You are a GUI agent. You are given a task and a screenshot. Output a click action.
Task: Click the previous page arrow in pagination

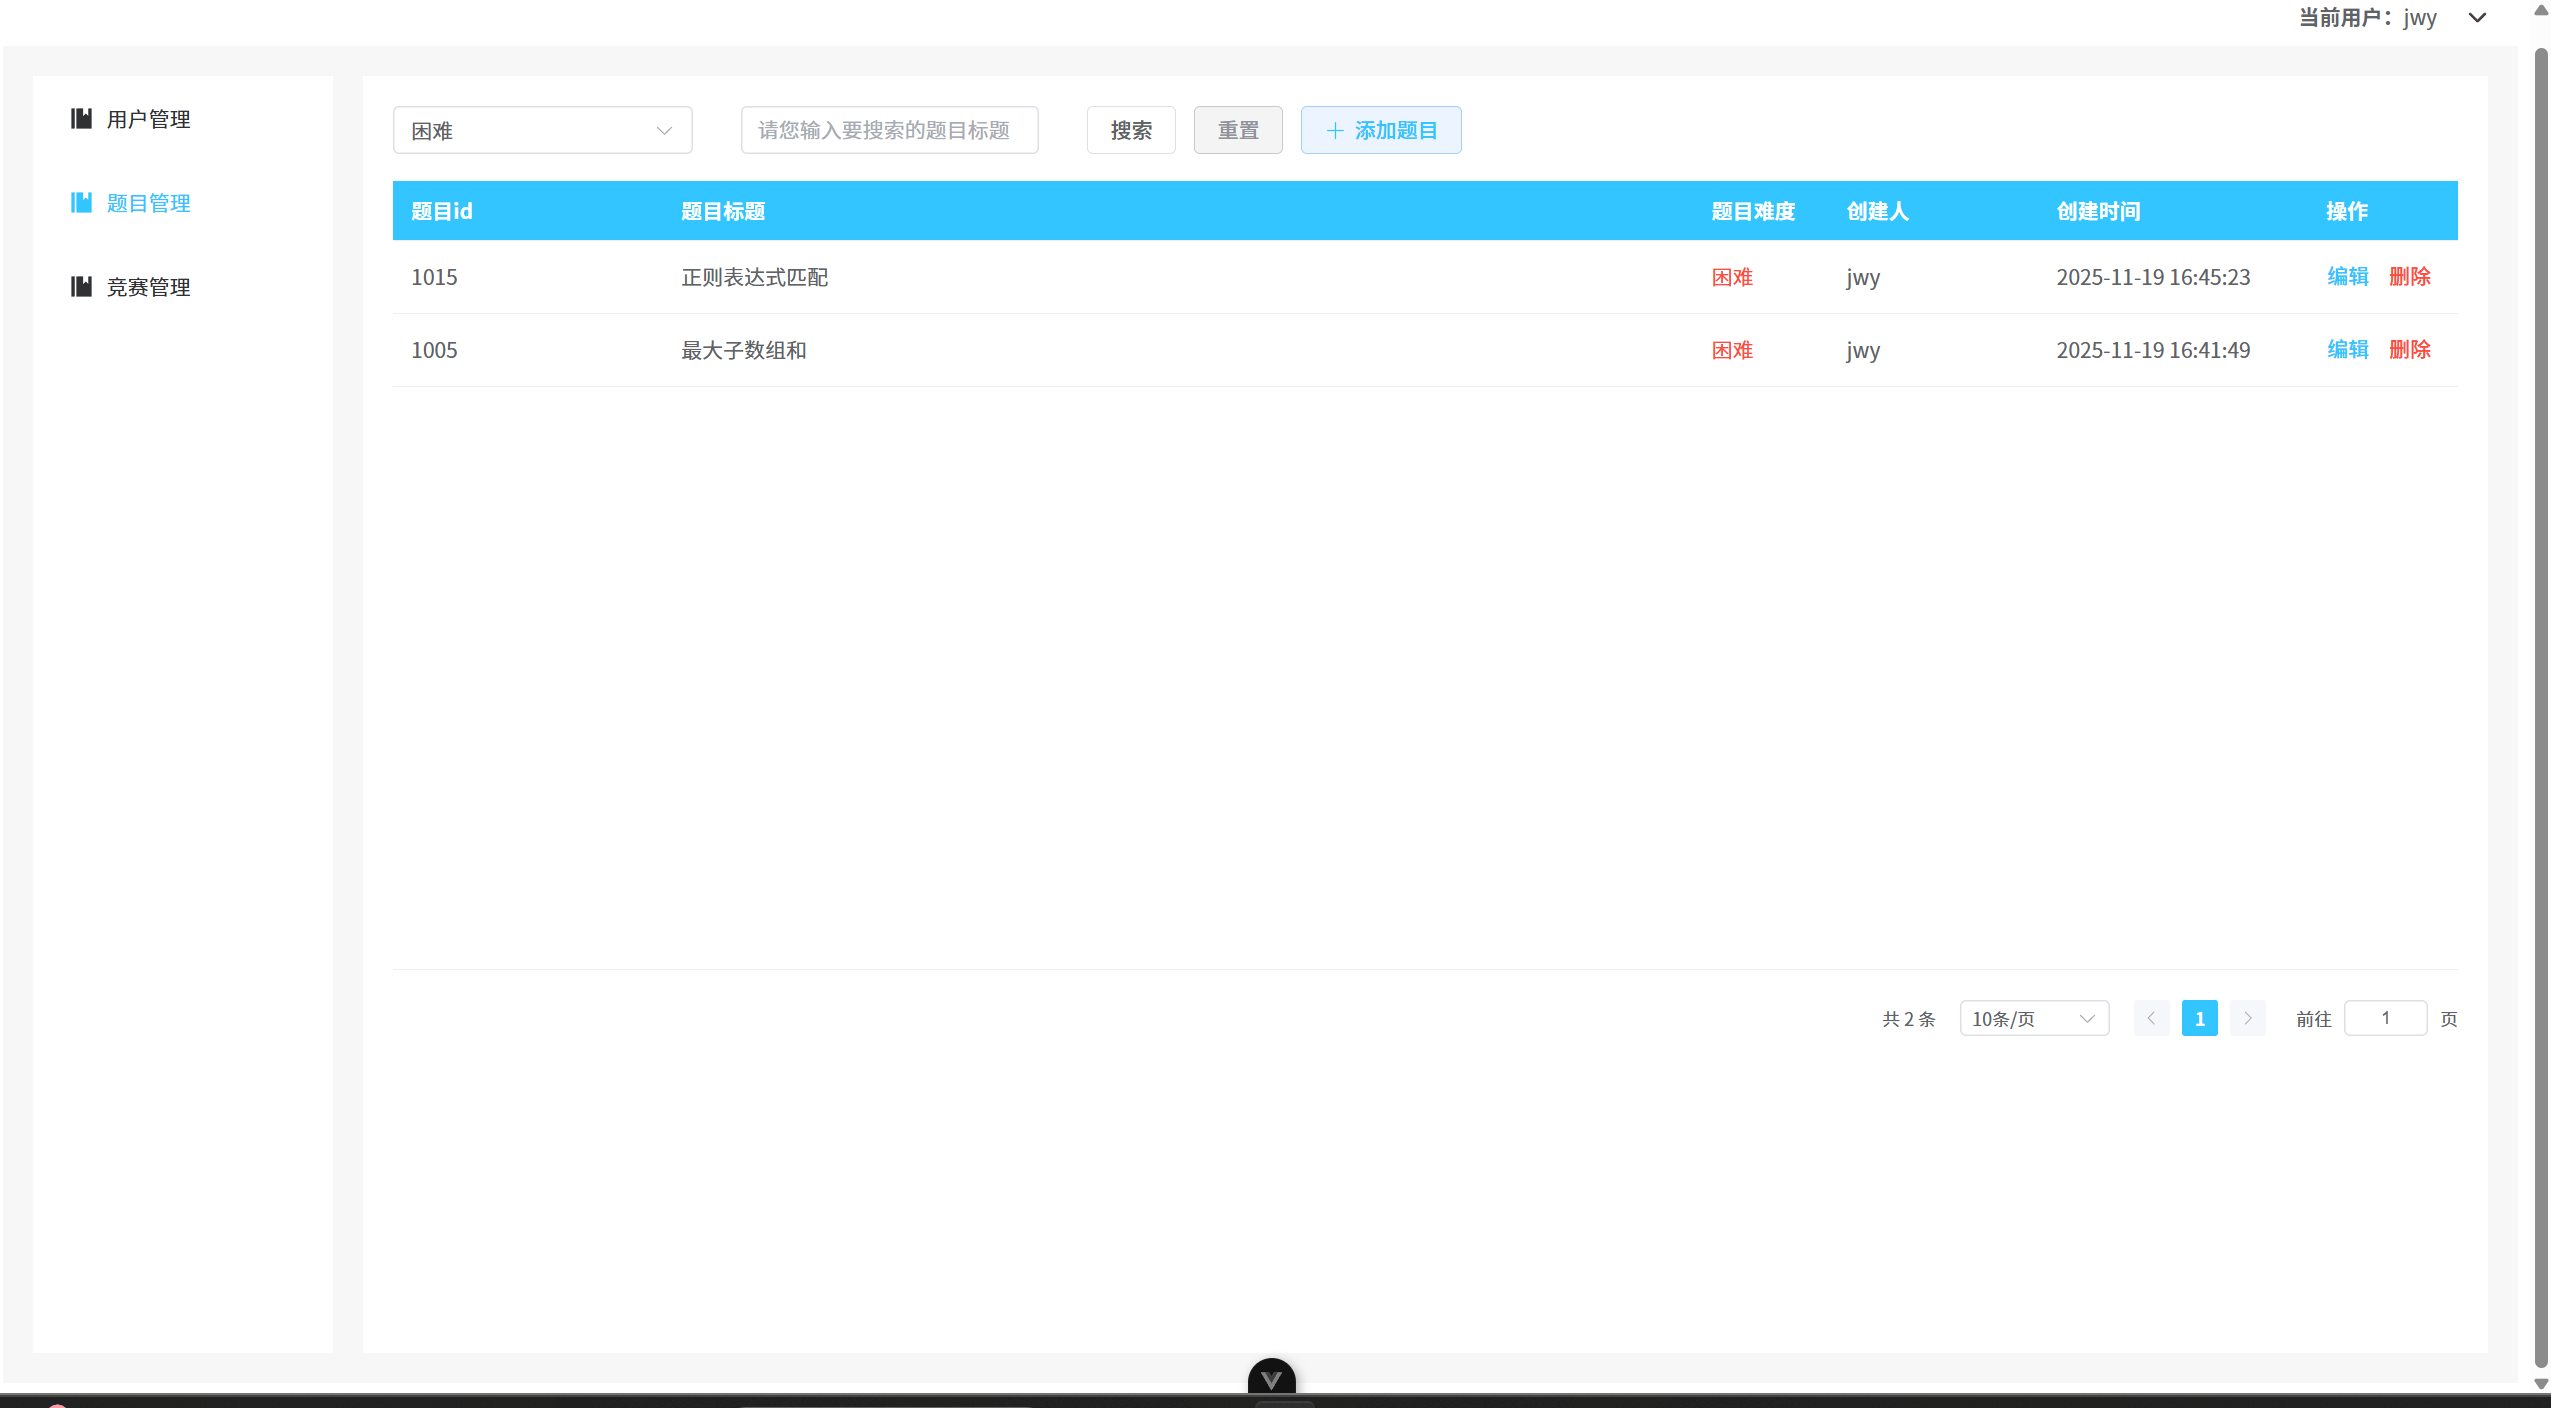2150,1018
